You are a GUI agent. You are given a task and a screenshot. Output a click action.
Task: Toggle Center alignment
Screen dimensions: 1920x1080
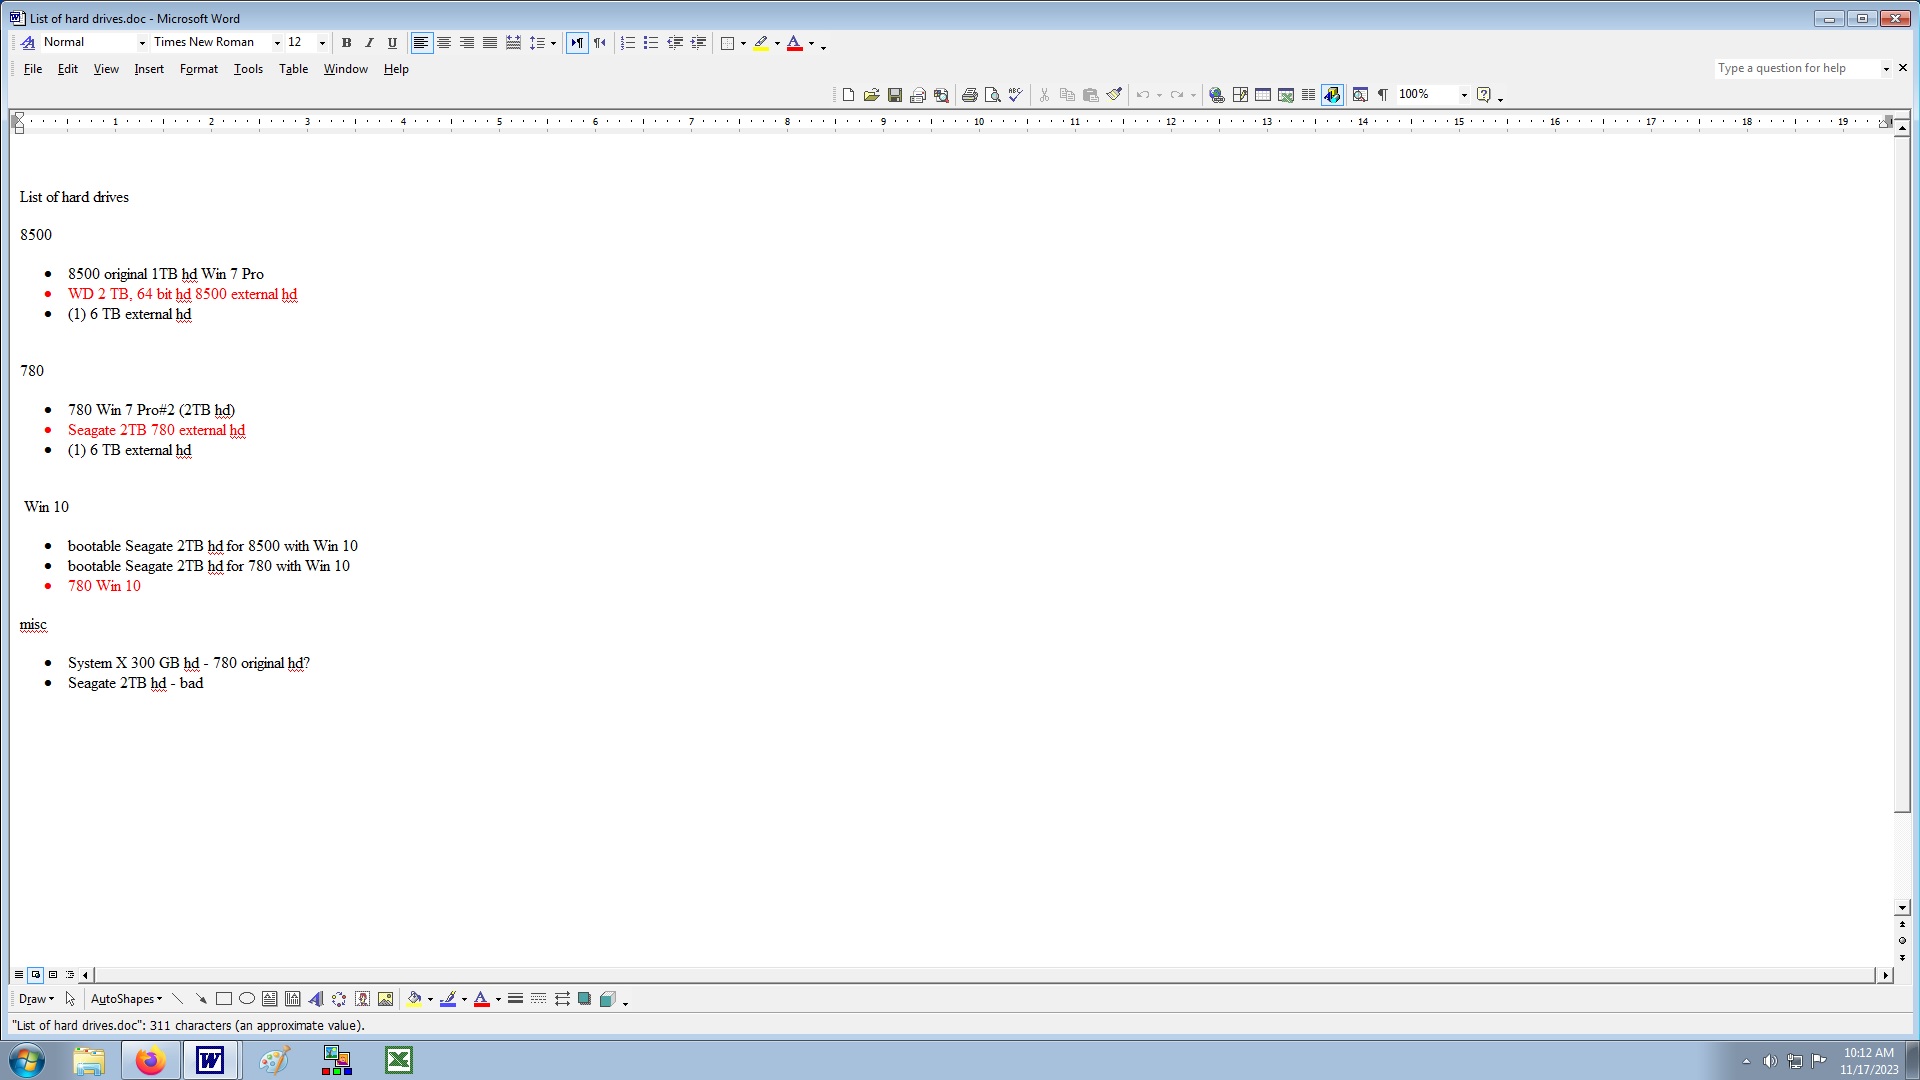444,43
